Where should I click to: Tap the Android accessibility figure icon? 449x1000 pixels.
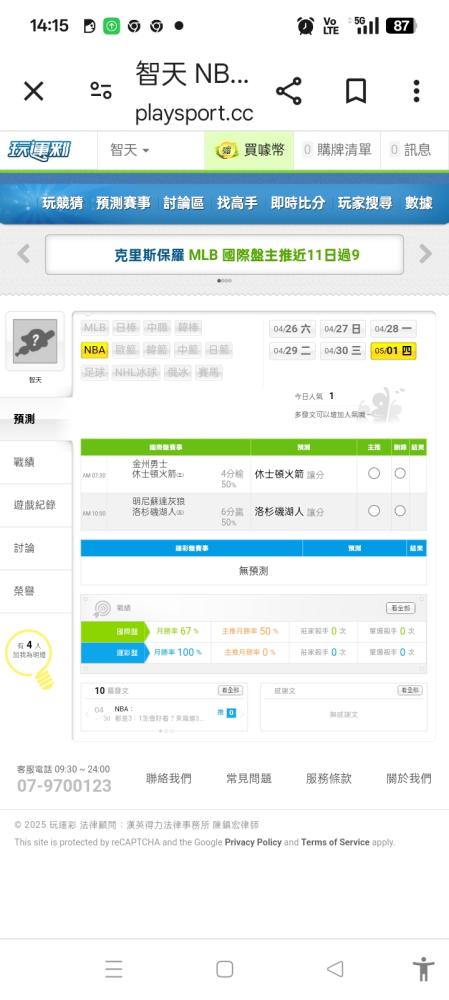[423, 969]
